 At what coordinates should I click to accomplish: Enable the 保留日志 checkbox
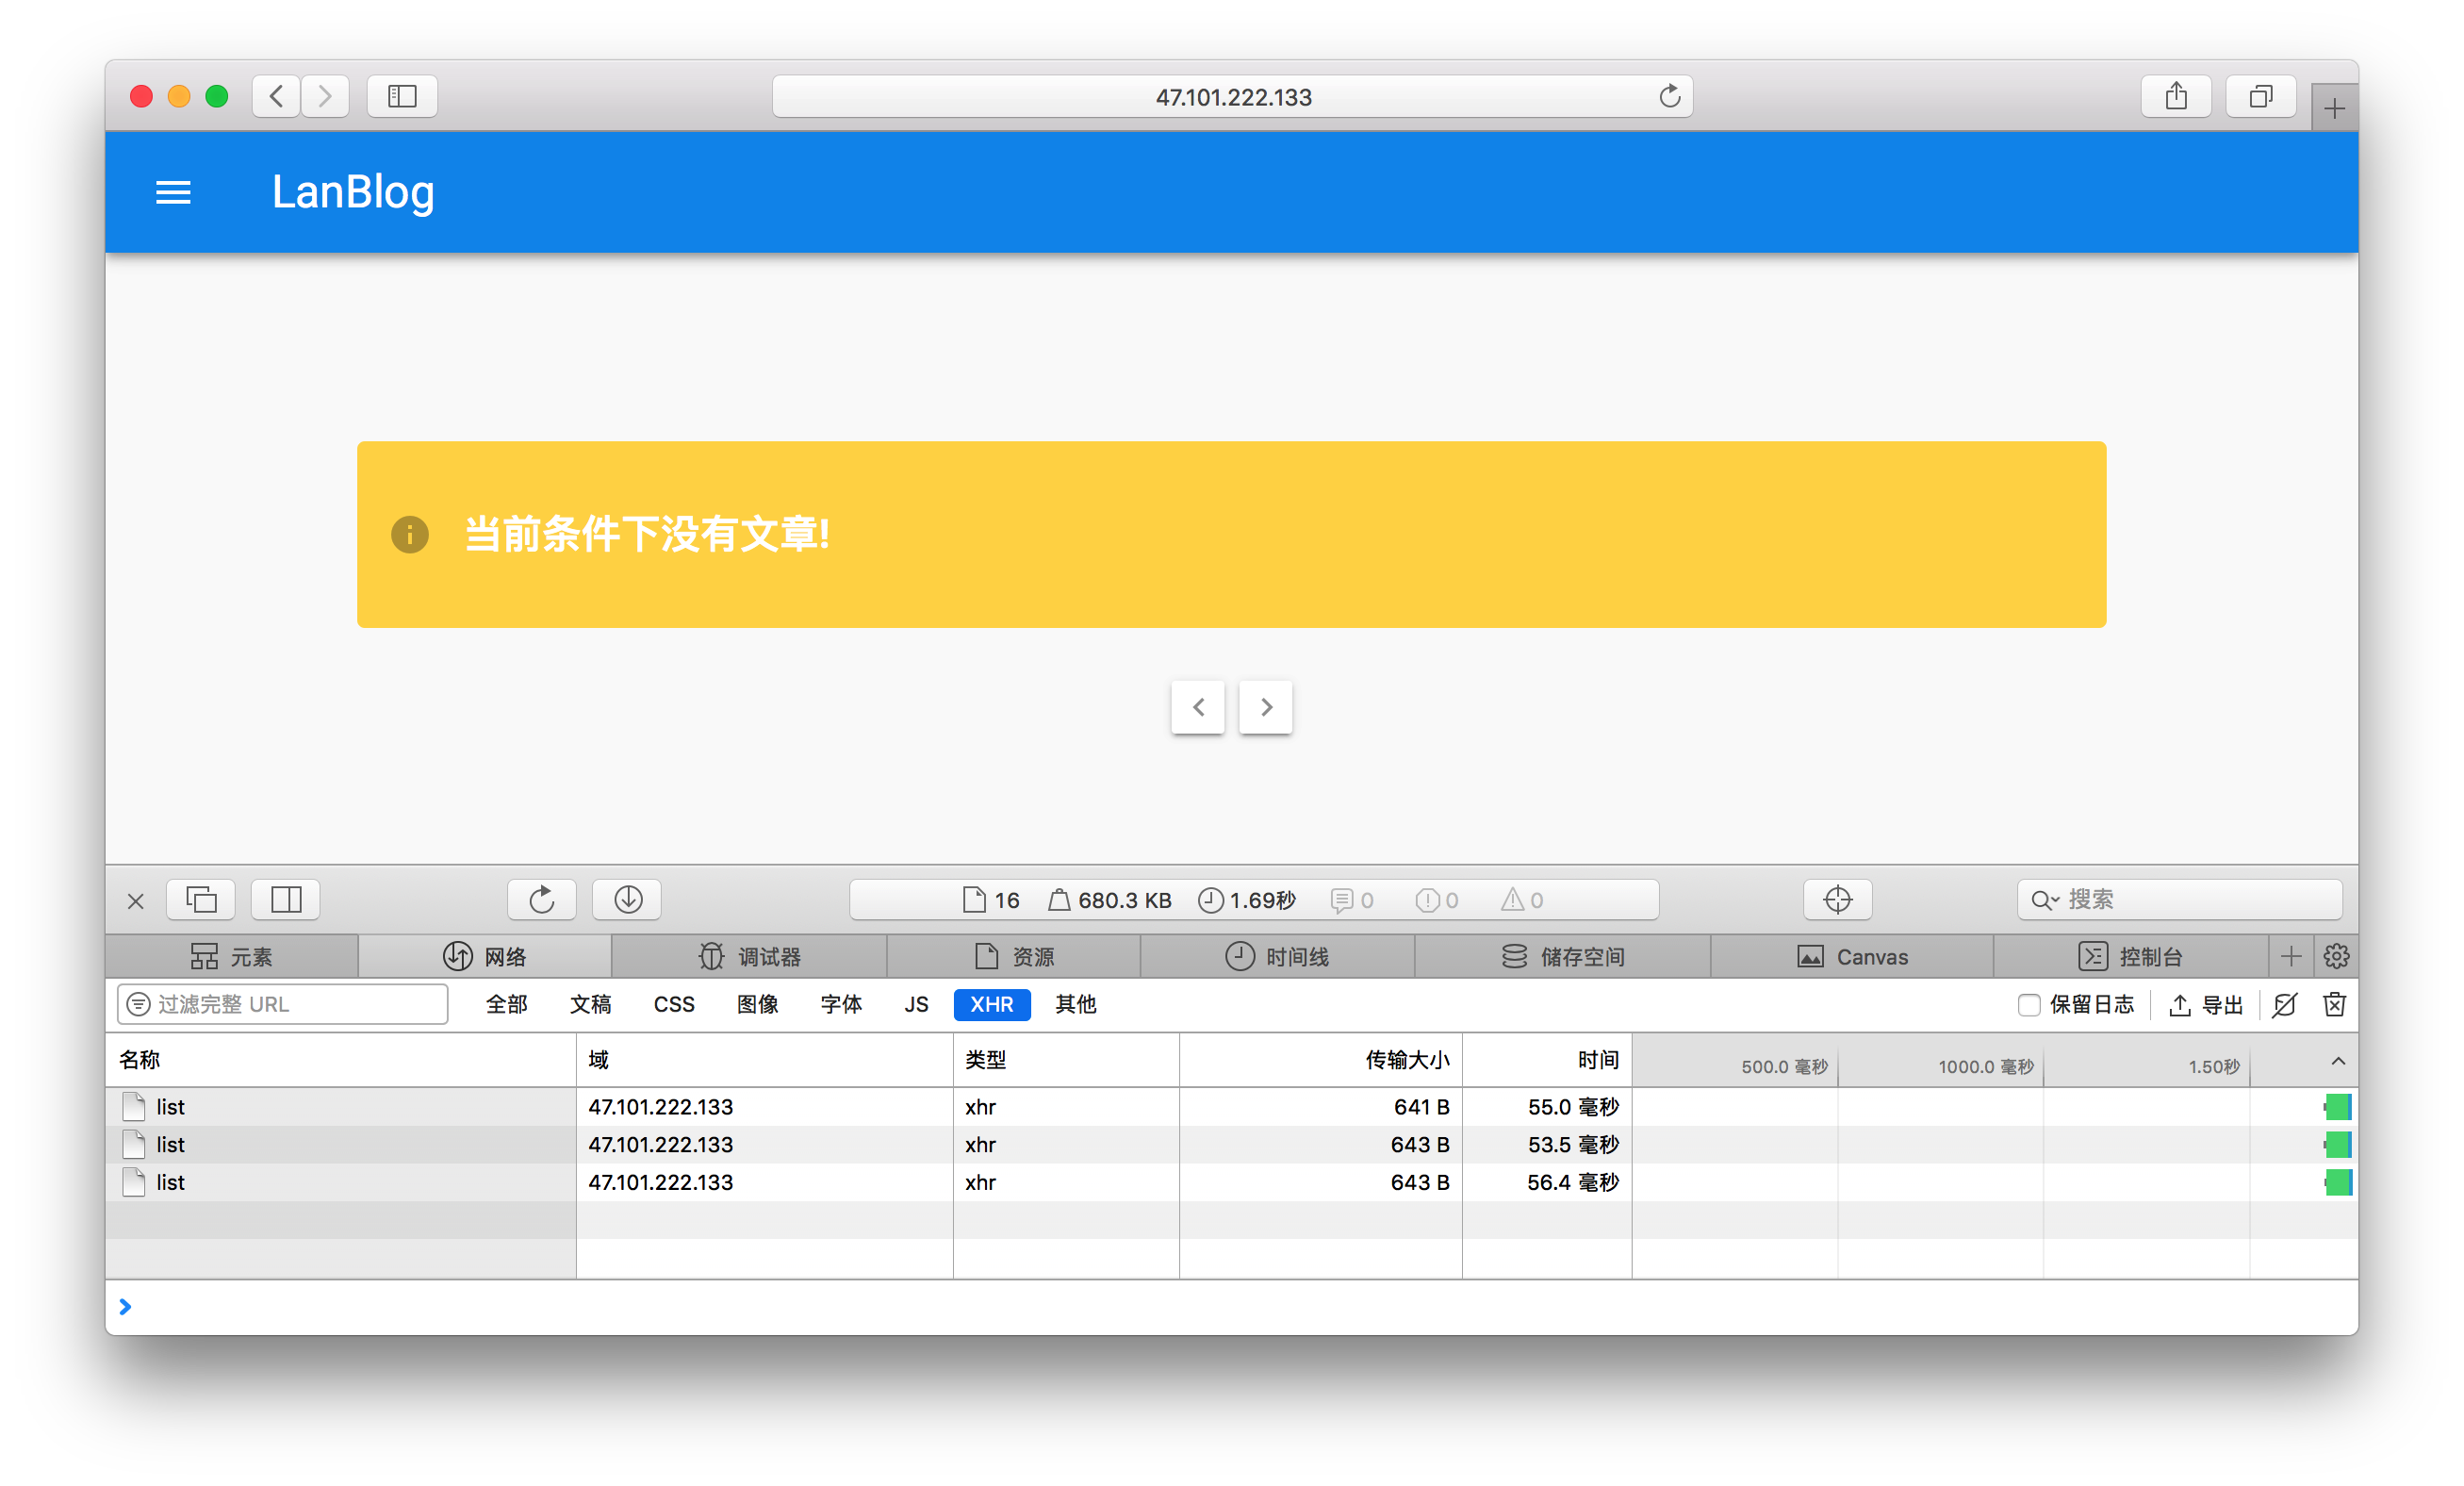(2028, 1004)
